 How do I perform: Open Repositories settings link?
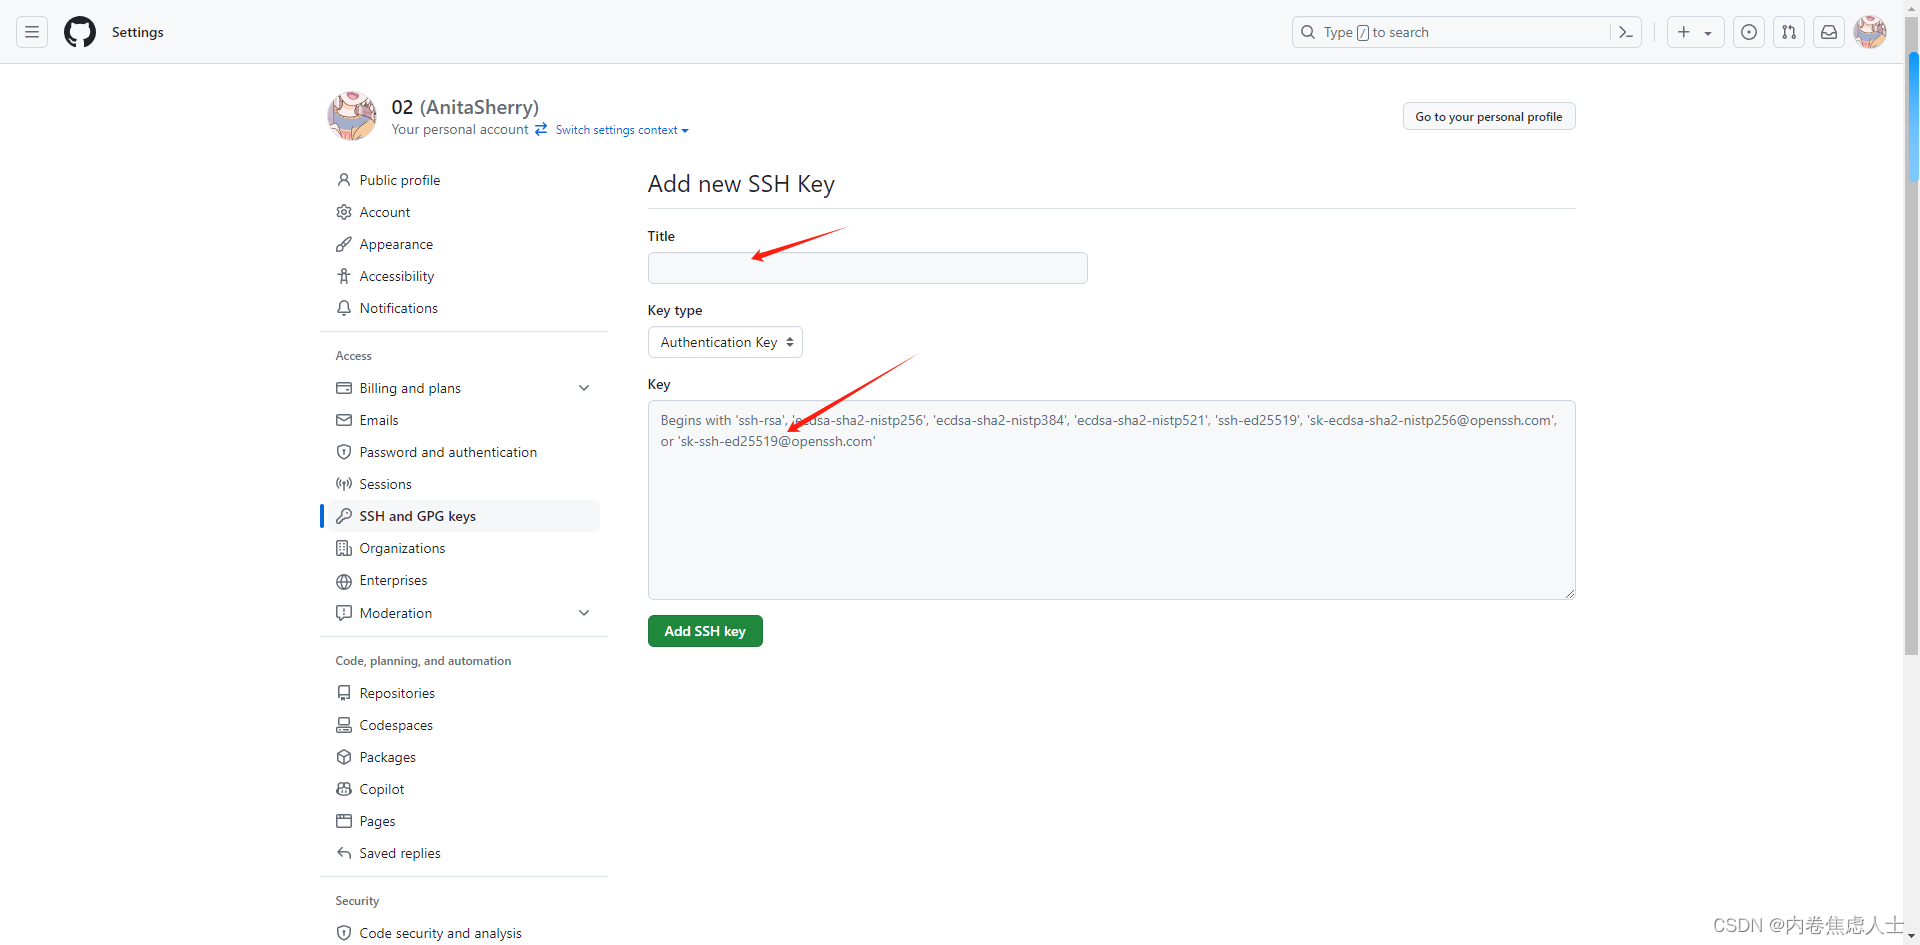[x=397, y=693]
